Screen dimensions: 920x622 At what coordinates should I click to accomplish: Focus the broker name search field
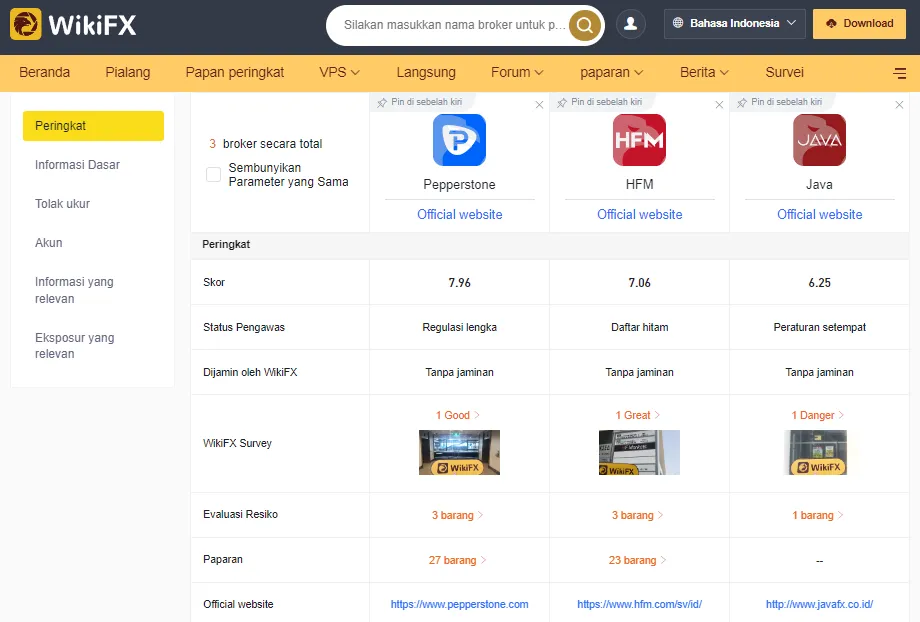(454, 25)
